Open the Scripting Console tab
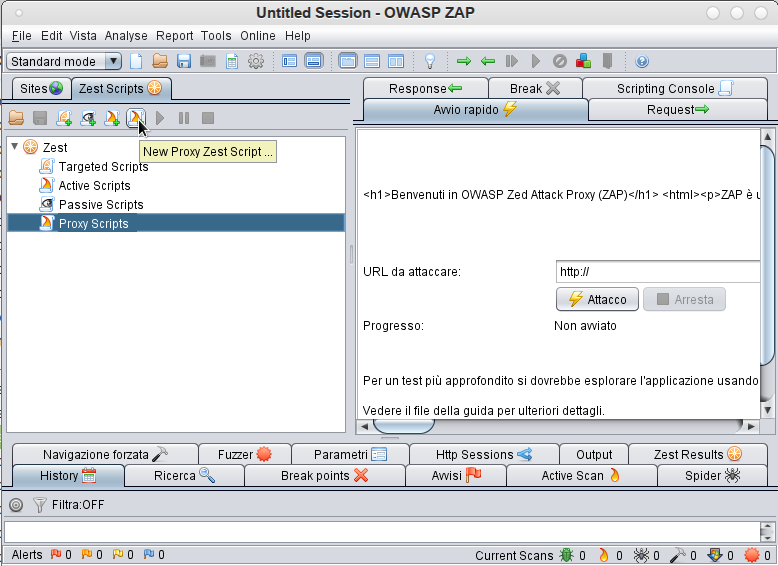This screenshot has height=566, width=778. point(675,89)
